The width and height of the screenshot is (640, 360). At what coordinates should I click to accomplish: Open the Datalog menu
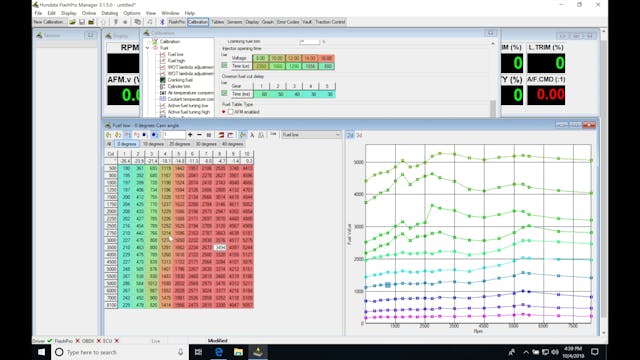pyautogui.click(x=109, y=13)
